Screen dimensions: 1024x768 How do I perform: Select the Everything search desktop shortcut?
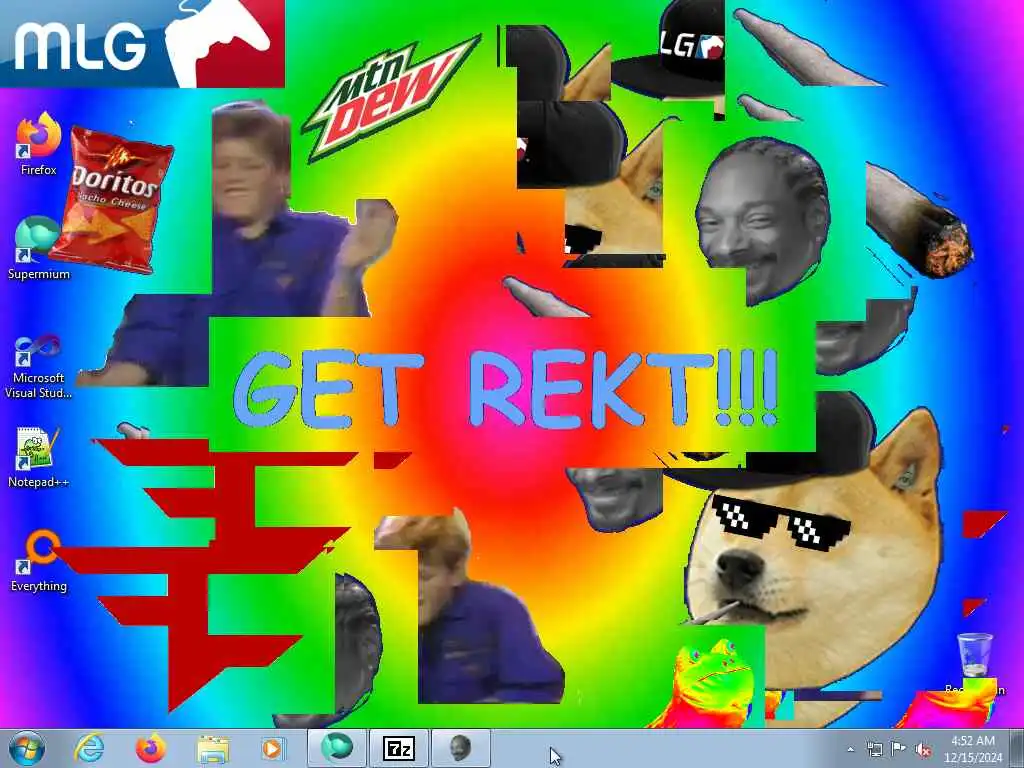tap(38, 562)
